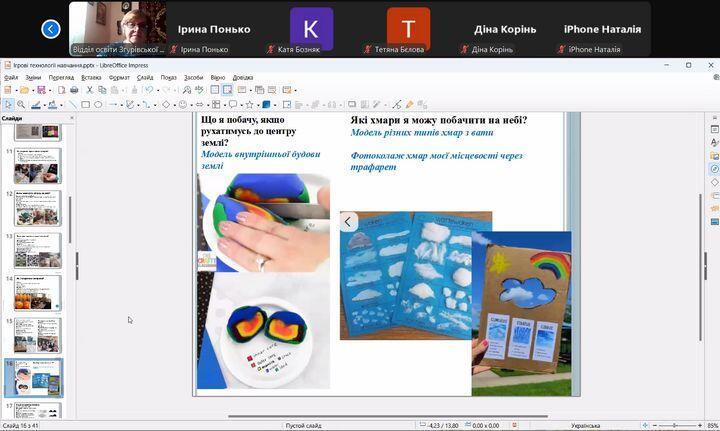The height and width of the screenshot is (431, 720).
Task: Open the Формат menu
Action: pyautogui.click(x=119, y=78)
